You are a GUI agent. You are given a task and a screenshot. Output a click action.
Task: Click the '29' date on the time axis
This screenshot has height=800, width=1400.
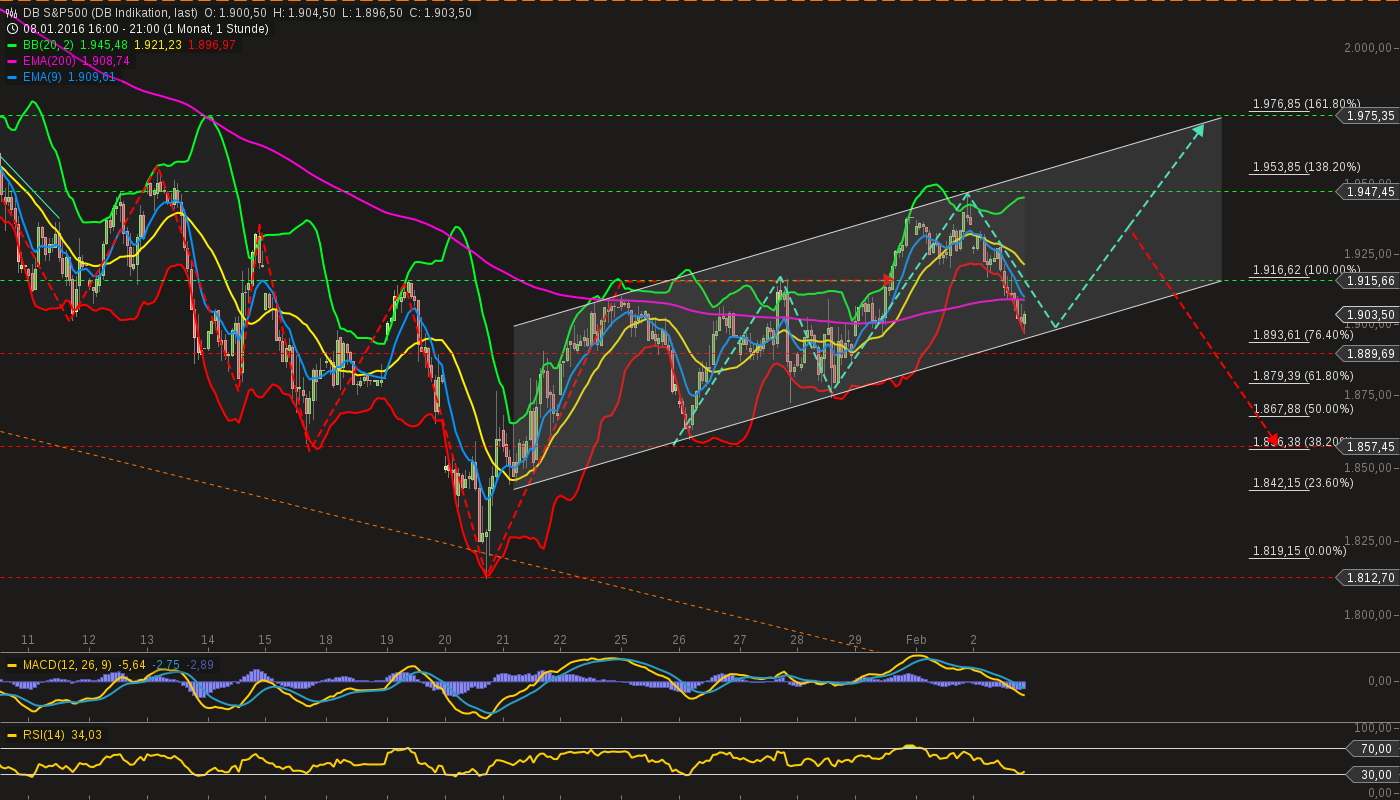pos(855,640)
